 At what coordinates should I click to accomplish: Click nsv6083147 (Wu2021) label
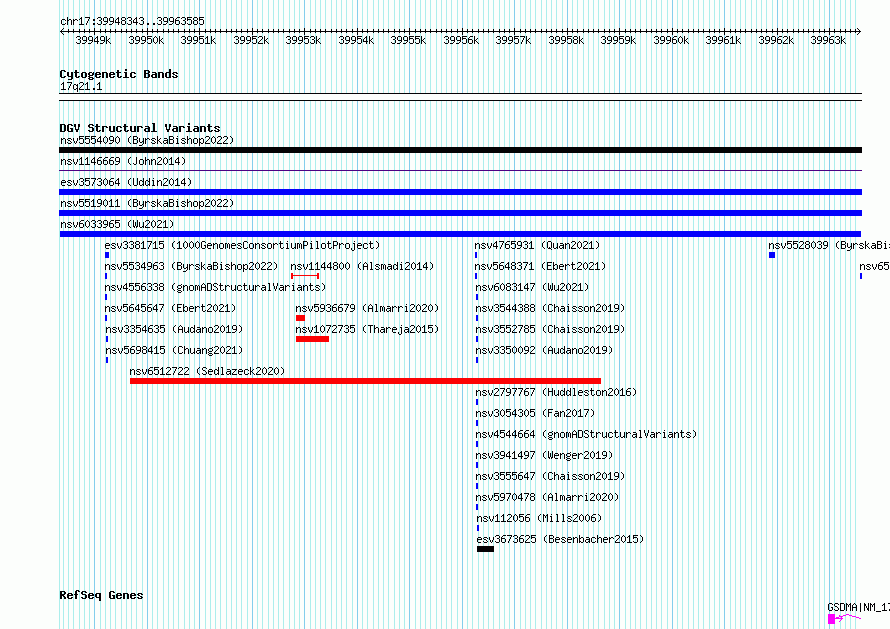coord(532,287)
